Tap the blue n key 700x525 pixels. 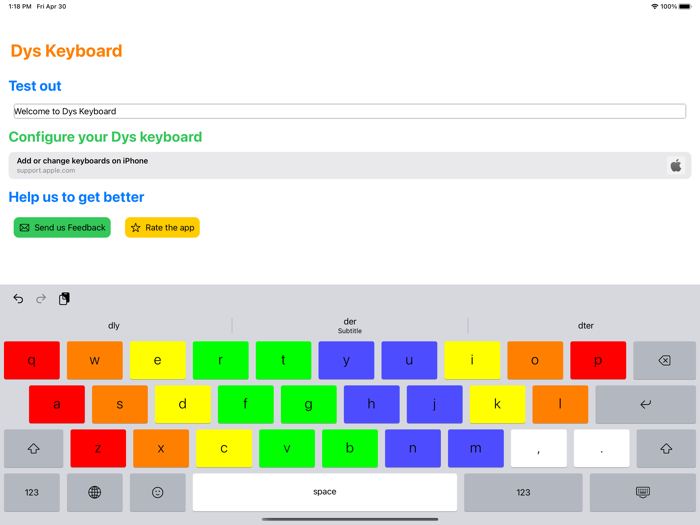pyautogui.click(x=413, y=449)
